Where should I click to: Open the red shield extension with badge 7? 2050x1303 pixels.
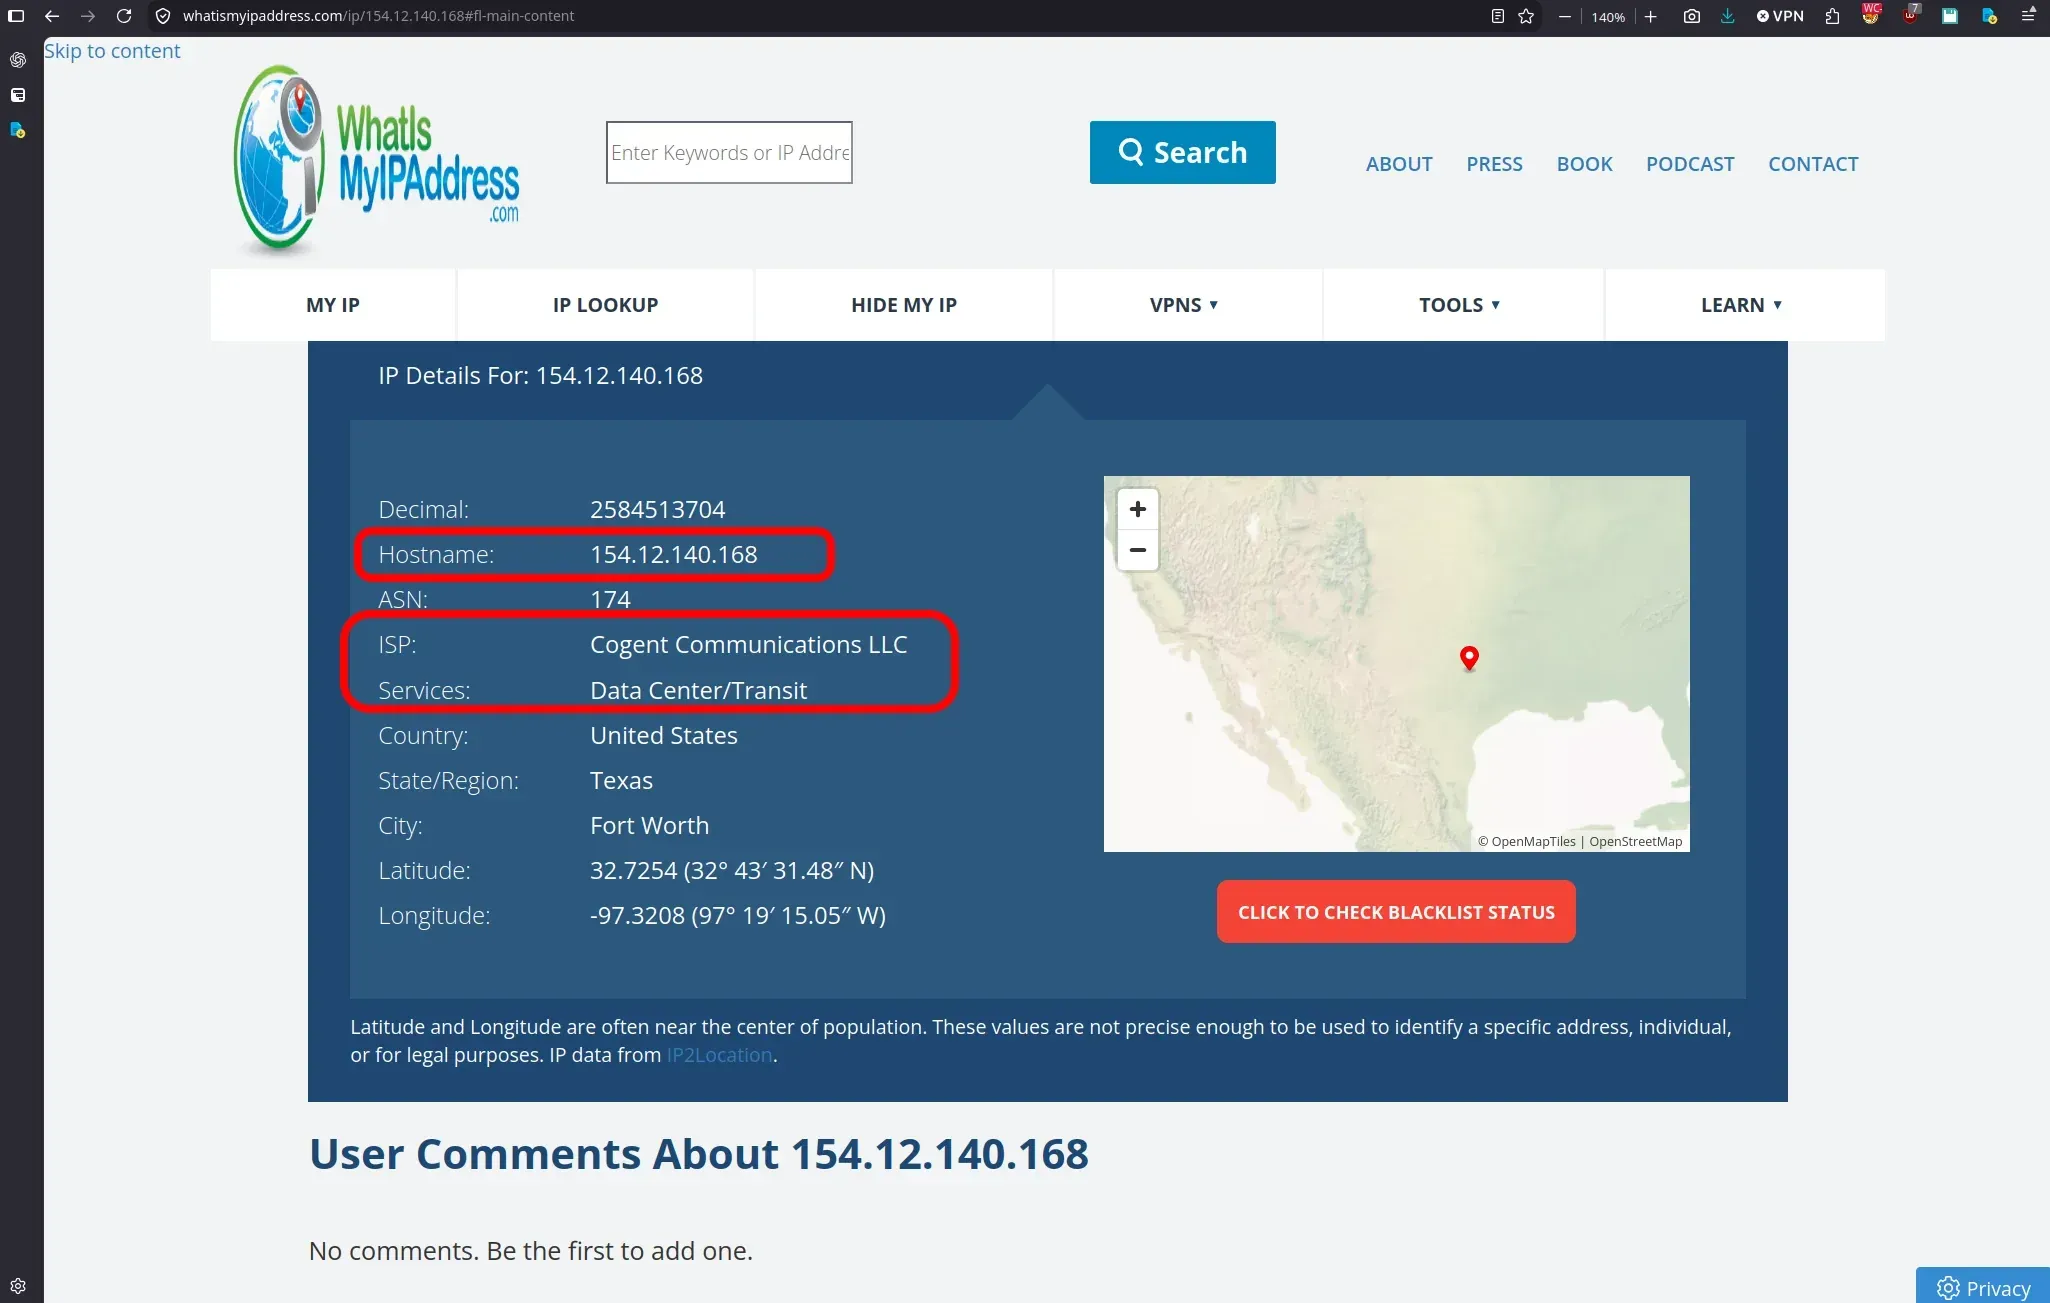point(1911,14)
